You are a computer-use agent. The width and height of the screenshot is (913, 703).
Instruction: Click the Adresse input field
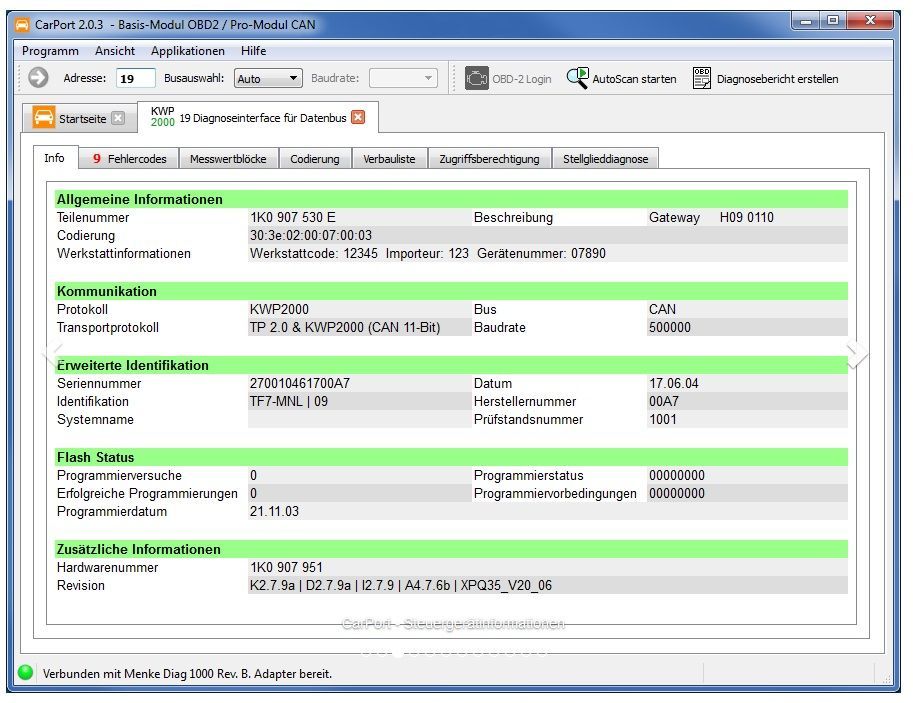coord(135,78)
